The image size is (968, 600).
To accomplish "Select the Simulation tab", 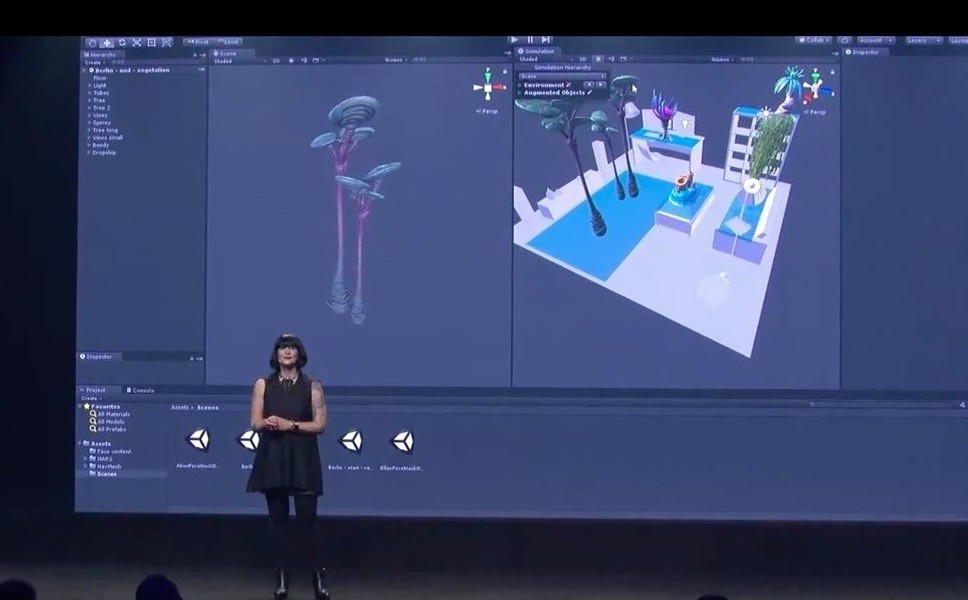I will pos(538,51).
